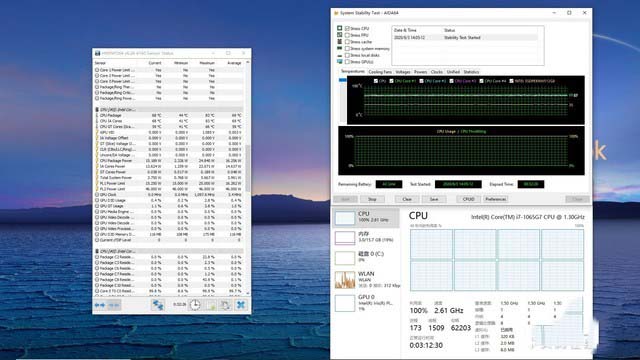Click the Average column header in HWiNFO
The height and width of the screenshot is (360, 640).
click(x=234, y=63)
